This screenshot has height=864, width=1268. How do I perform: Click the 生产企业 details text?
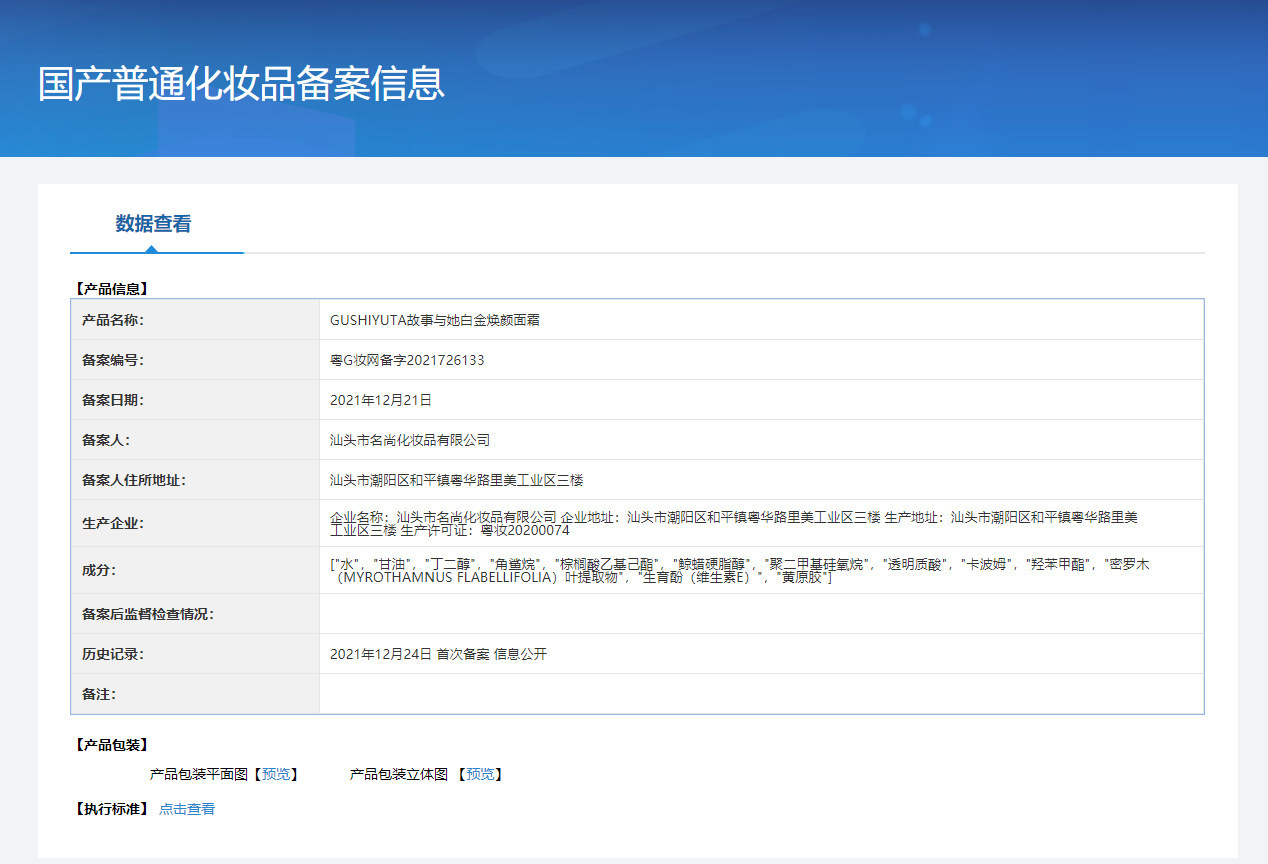tap(734, 523)
